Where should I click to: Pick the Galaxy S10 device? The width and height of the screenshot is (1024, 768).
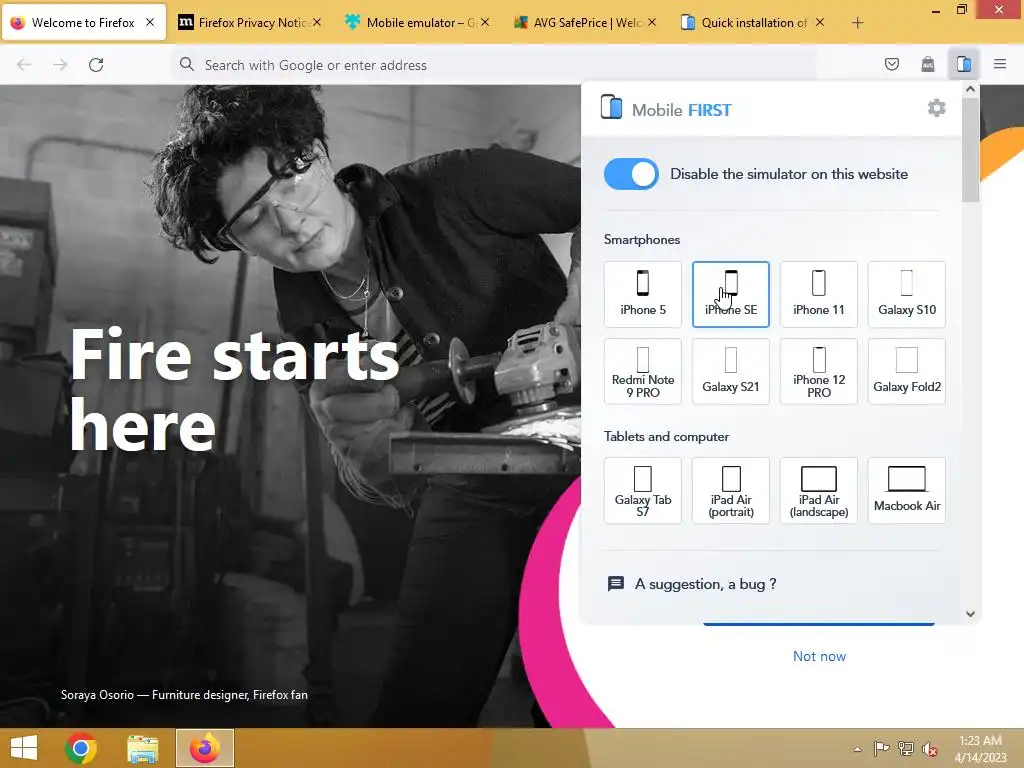tap(906, 294)
